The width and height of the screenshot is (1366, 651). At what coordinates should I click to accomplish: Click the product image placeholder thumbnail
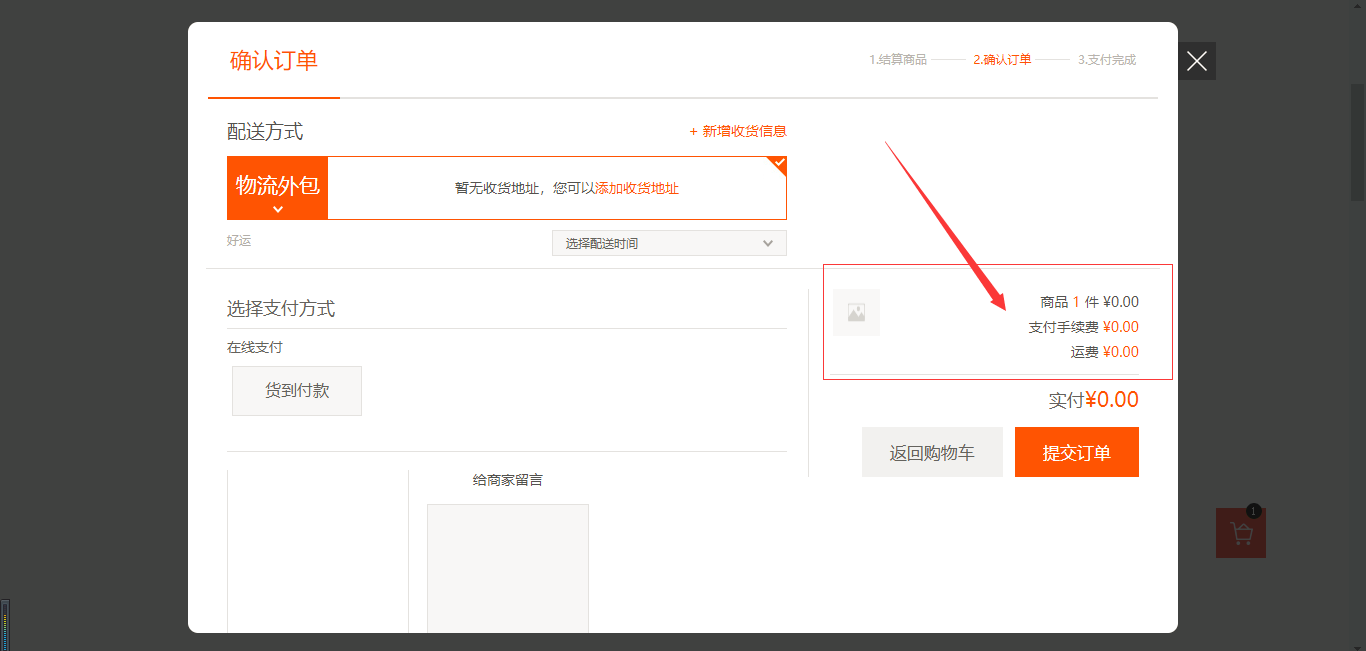856,313
